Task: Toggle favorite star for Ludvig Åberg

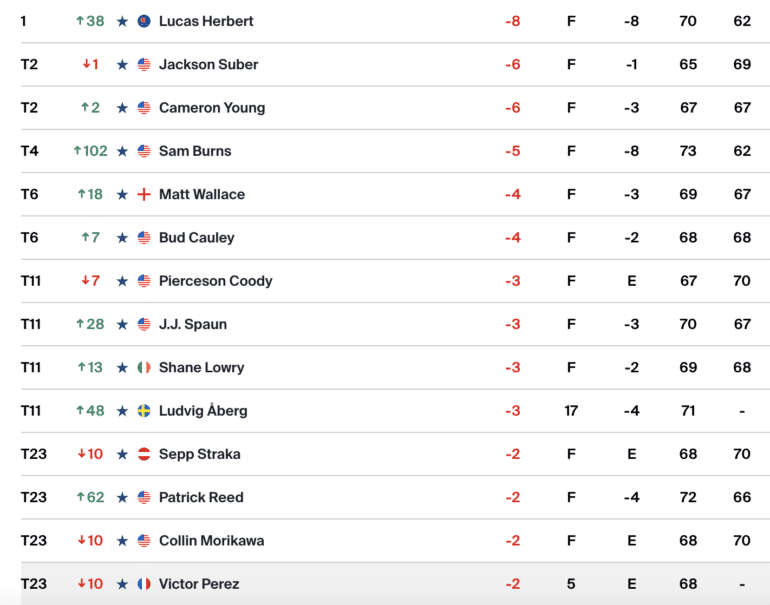Action: [122, 411]
